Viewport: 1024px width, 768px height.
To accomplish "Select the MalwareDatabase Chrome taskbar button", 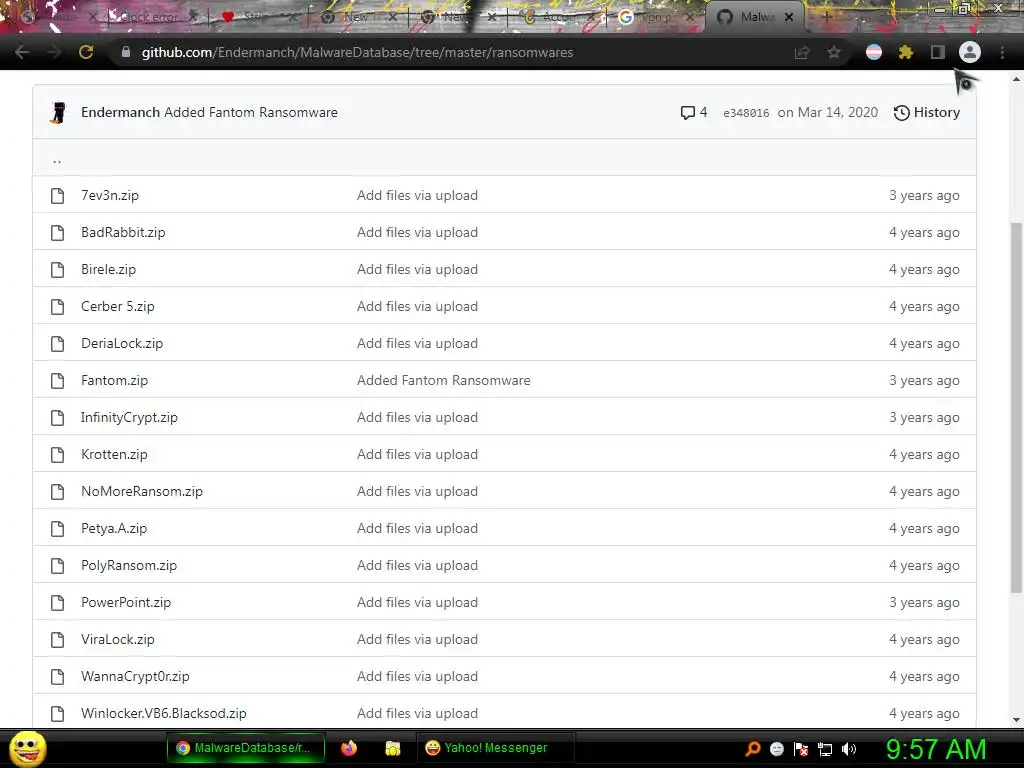I will pos(246,748).
